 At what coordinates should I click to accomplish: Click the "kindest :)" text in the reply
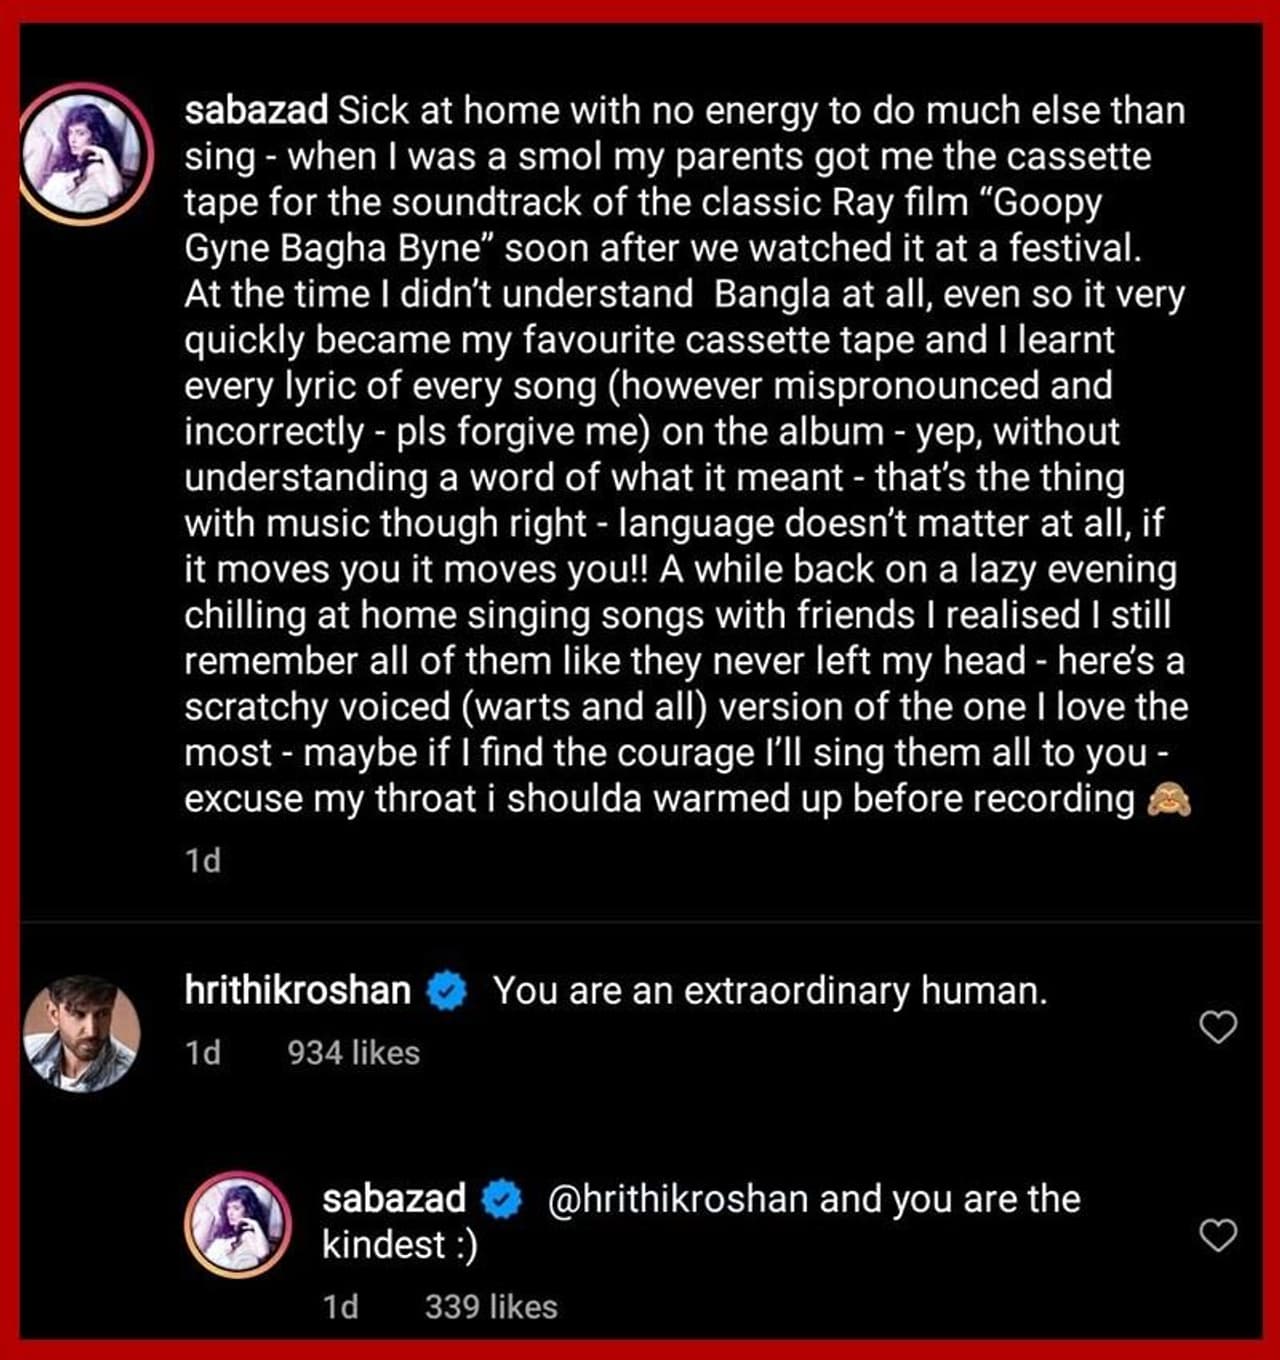400,1245
